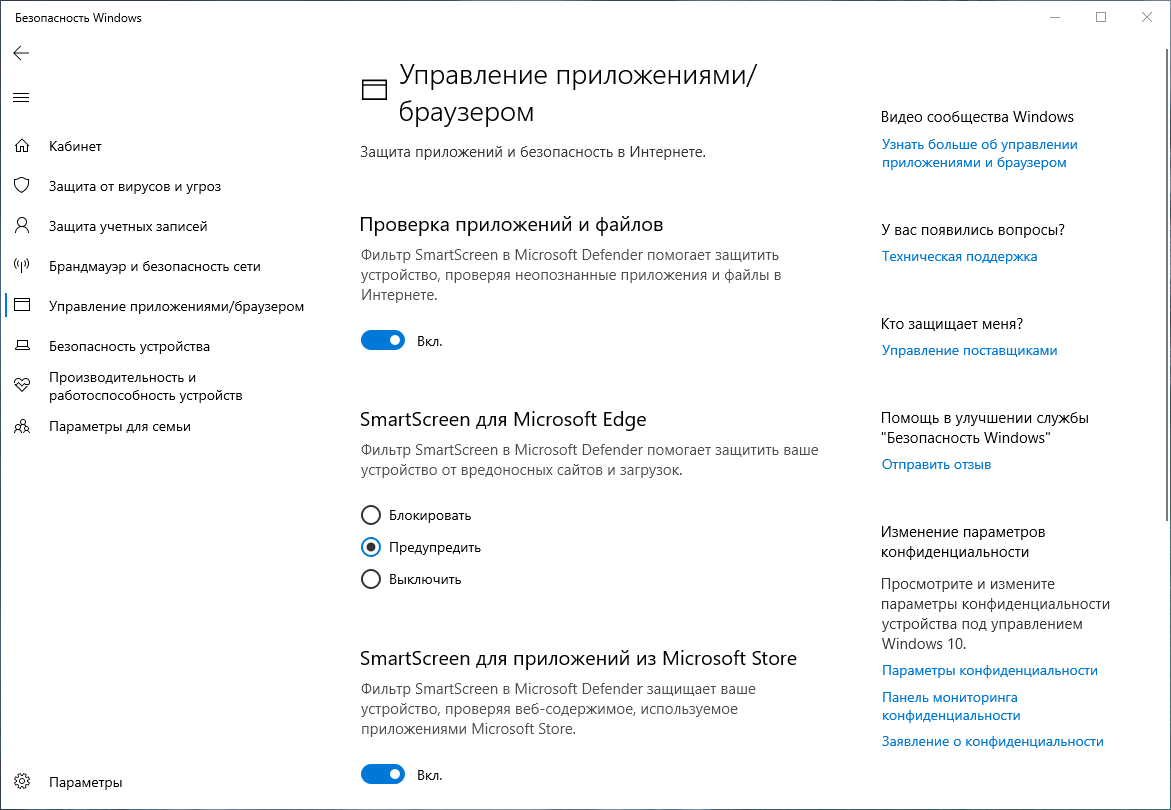Choose Выключить for SmartScreen для Microsoft Edge
1171x810 pixels.
[370, 579]
